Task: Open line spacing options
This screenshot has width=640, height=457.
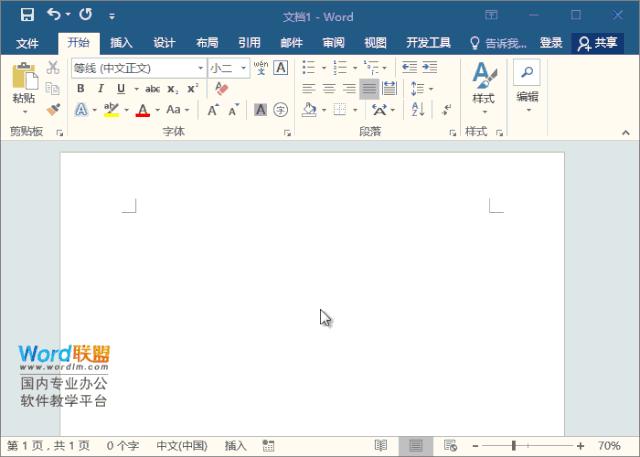Action: coord(421,89)
